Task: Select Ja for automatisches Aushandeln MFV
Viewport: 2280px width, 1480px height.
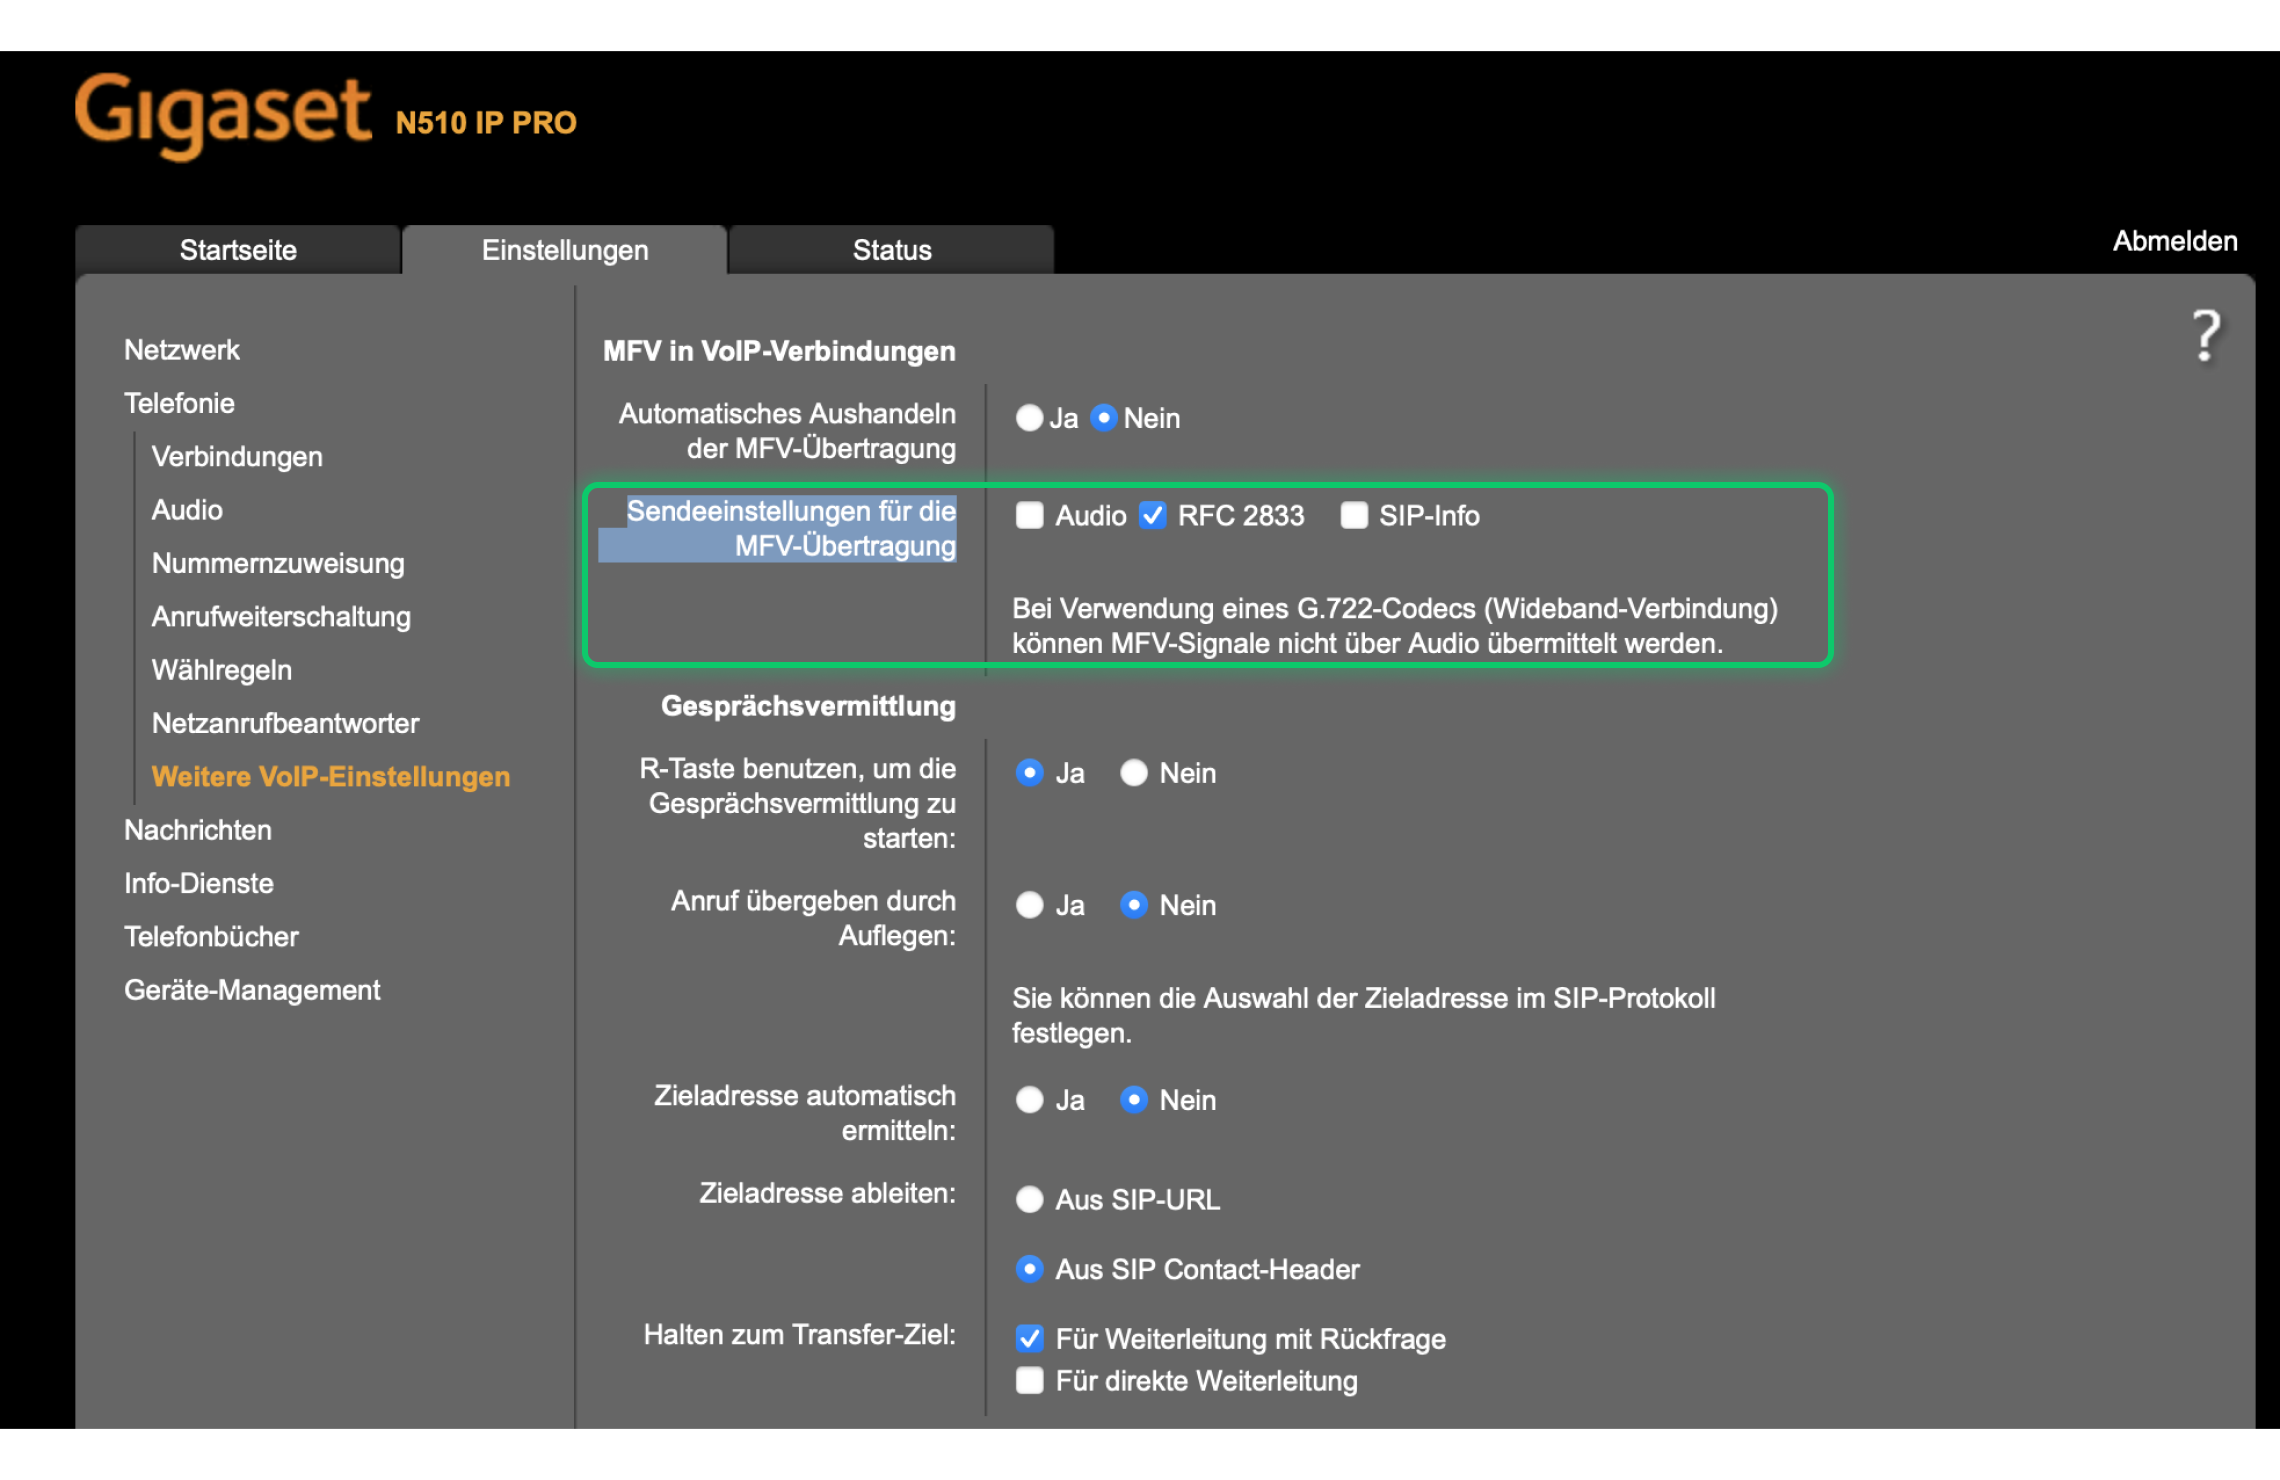Action: pyautogui.click(x=1029, y=418)
